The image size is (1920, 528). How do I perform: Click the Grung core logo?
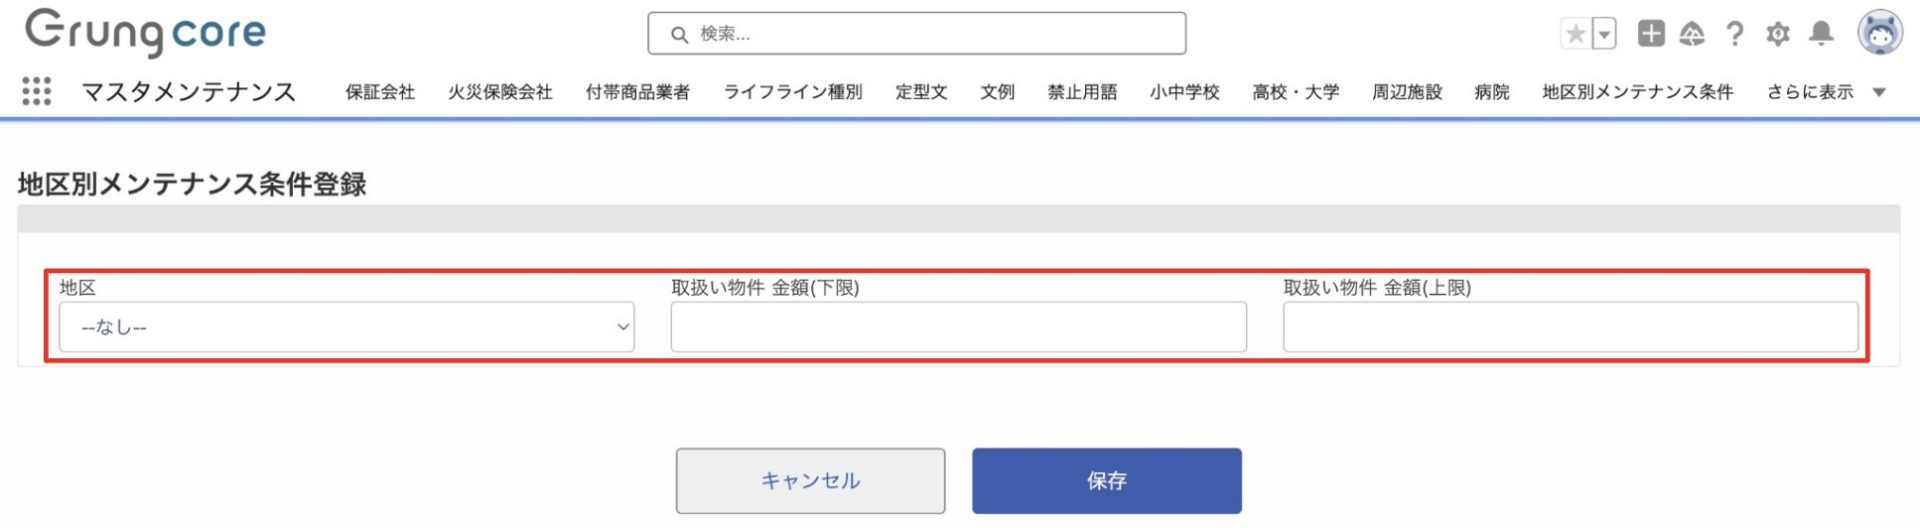pyautogui.click(x=146, y=32)
